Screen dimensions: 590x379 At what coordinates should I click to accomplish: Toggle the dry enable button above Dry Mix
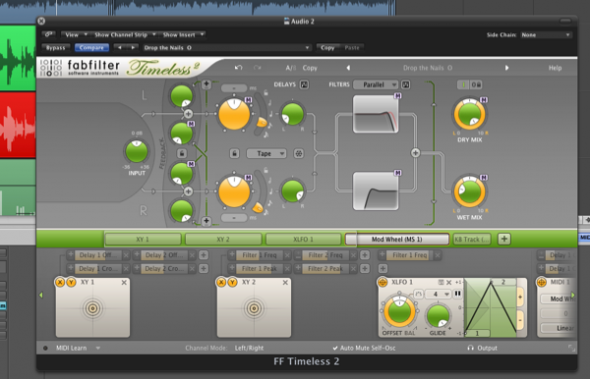[x=463, y=85]
